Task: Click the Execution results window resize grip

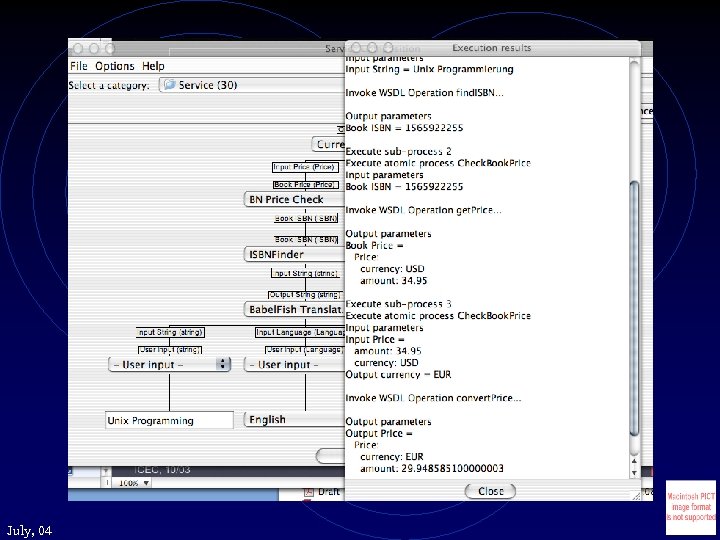Action: pos(636,495)
